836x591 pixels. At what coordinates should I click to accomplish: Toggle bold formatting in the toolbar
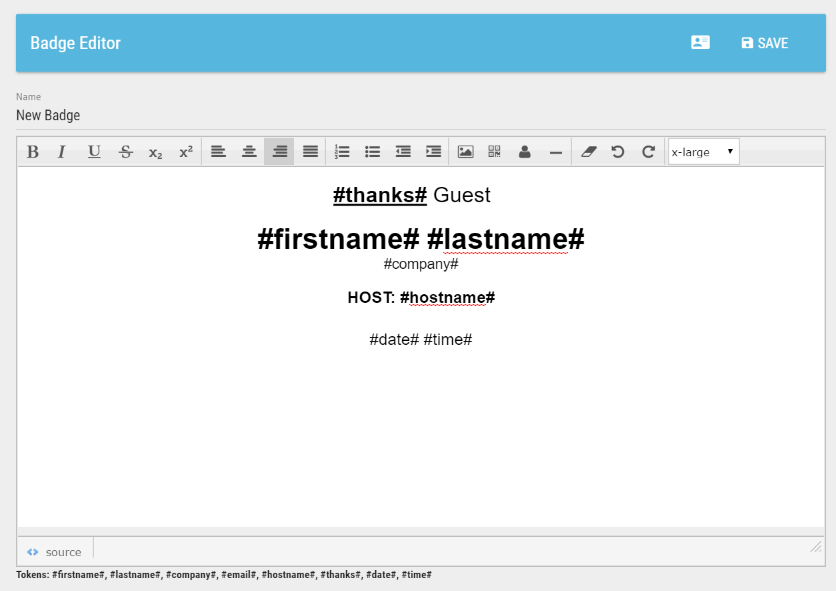click(x=33, y=152)
